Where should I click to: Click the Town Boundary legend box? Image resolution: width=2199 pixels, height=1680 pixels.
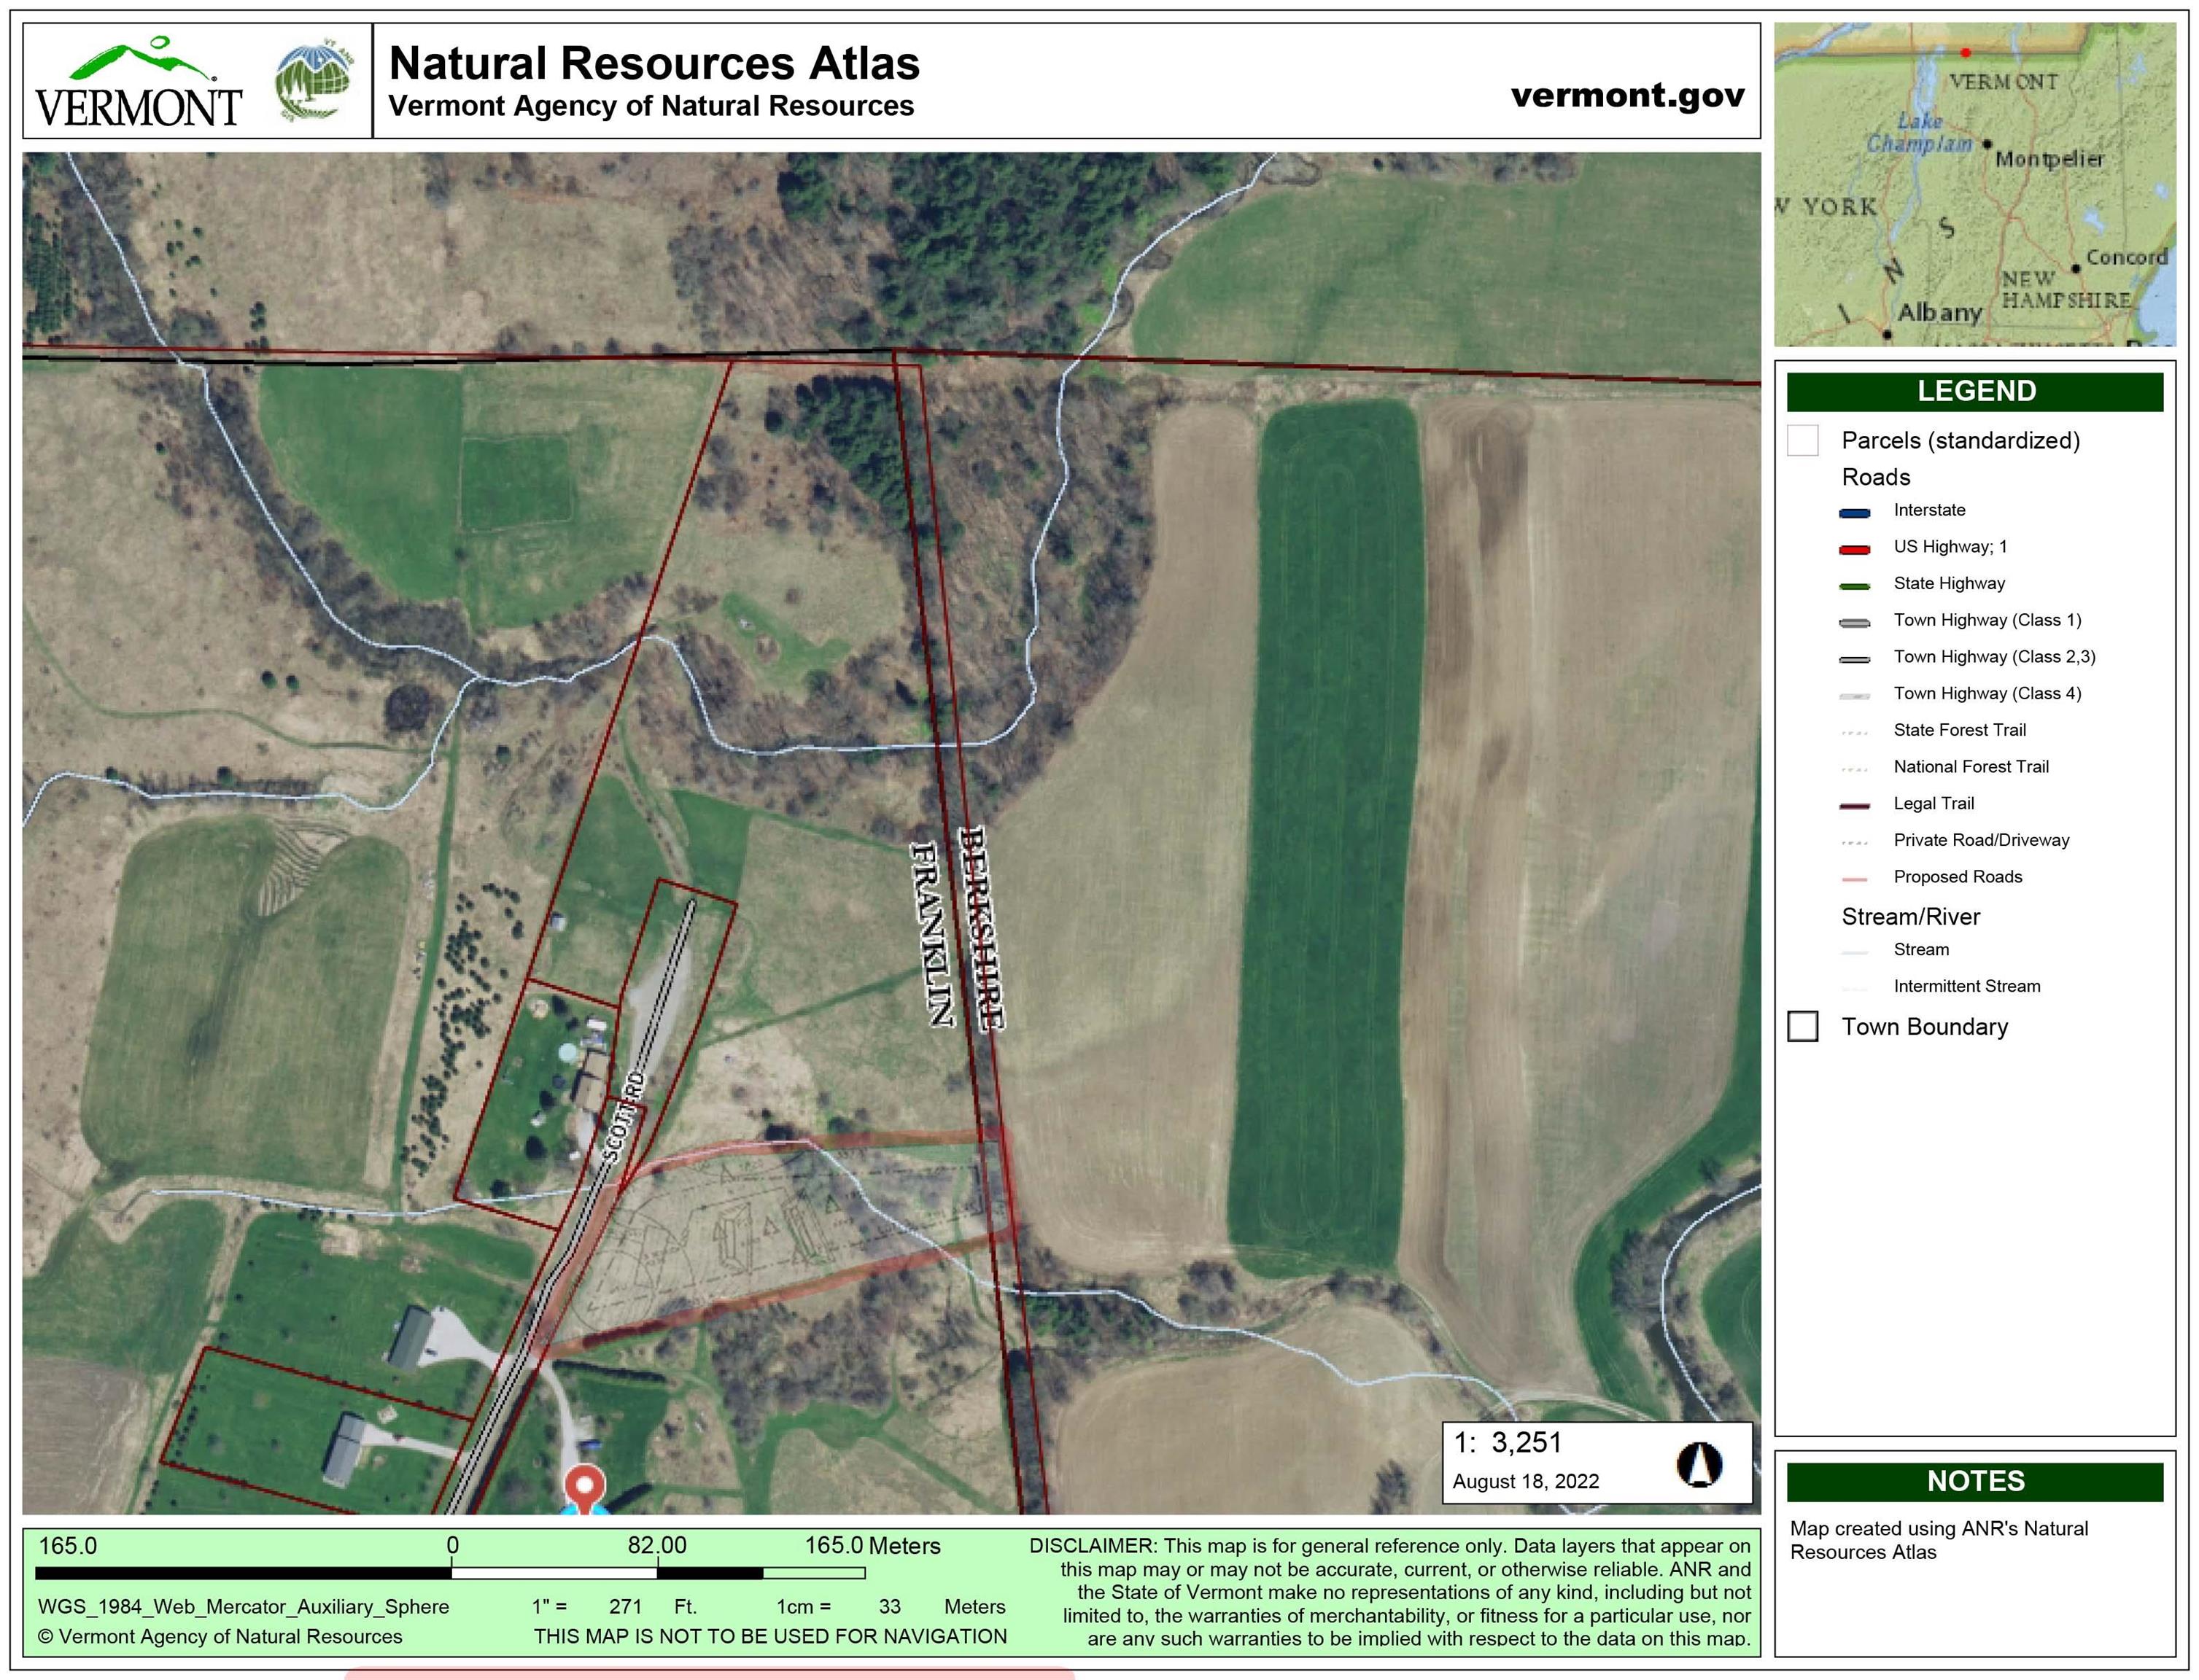pyautogui.click(x=1802, y=1027)
